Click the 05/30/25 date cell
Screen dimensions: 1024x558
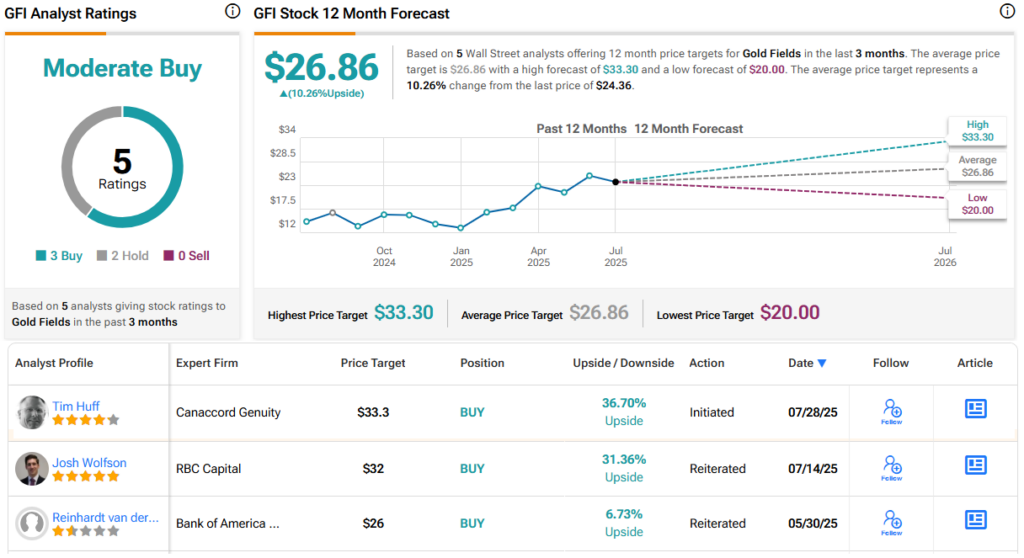812,523
